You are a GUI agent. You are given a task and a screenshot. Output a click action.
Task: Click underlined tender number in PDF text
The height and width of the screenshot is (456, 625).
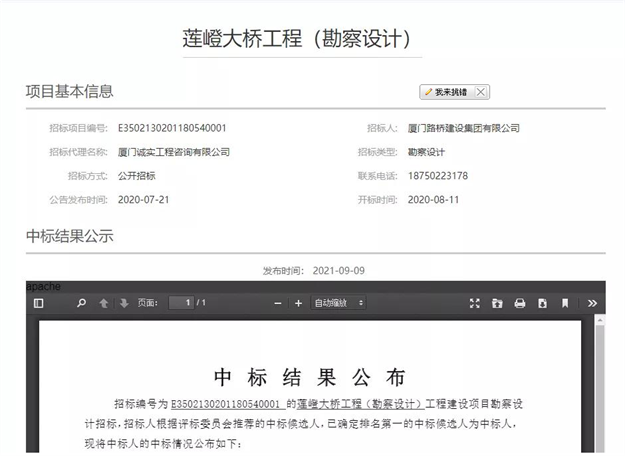coord(226,404)
